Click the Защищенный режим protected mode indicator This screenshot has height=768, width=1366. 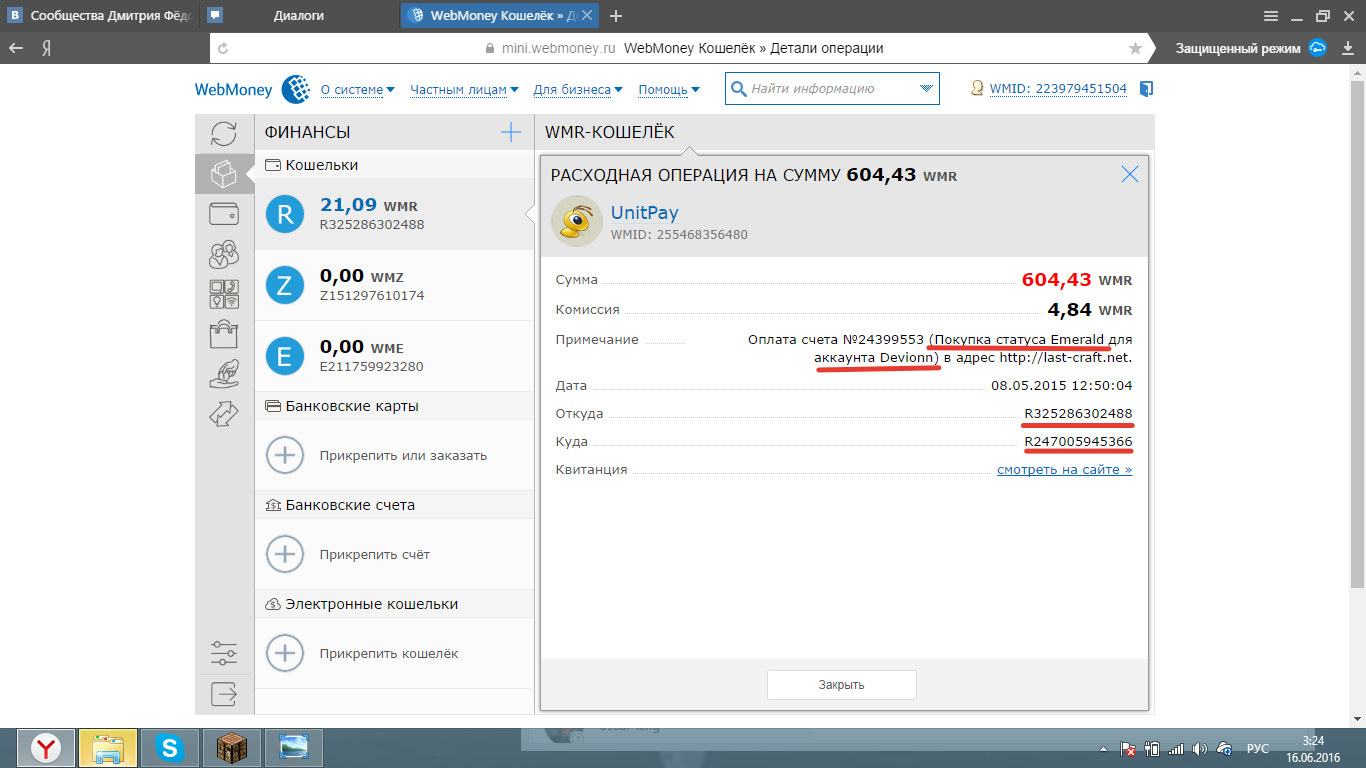(x=1251, y=48)
